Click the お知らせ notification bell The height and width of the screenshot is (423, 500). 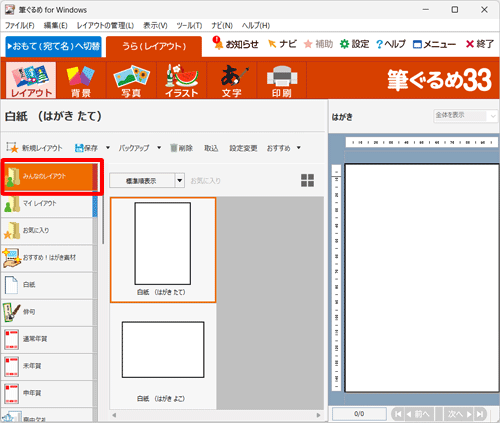click(236, 44)
